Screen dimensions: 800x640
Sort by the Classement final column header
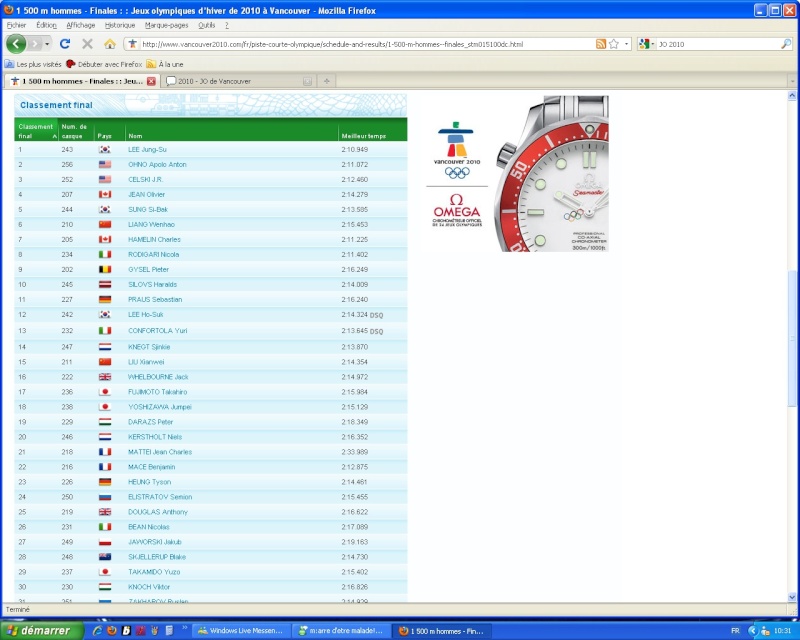[36, 131]
